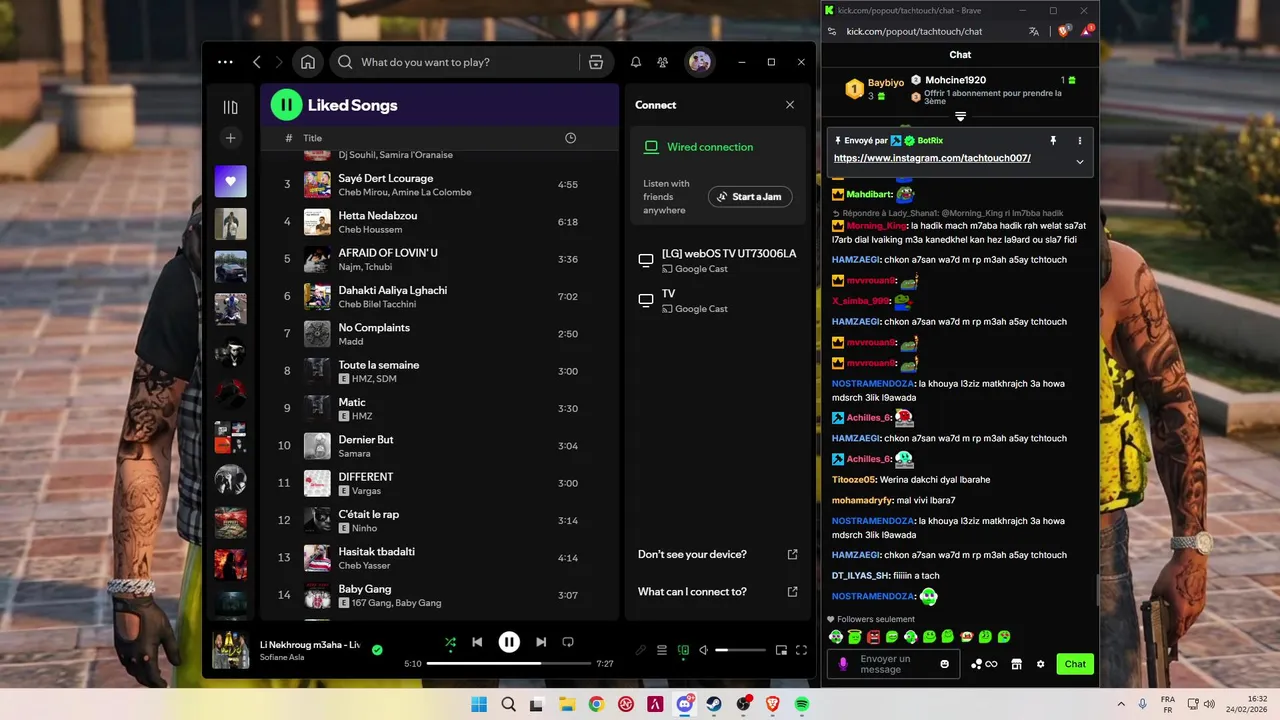Connect to [LG] webOS TV UT73006LA
The width and height of the screenshot is (1280, 720).
coord(718,260)
